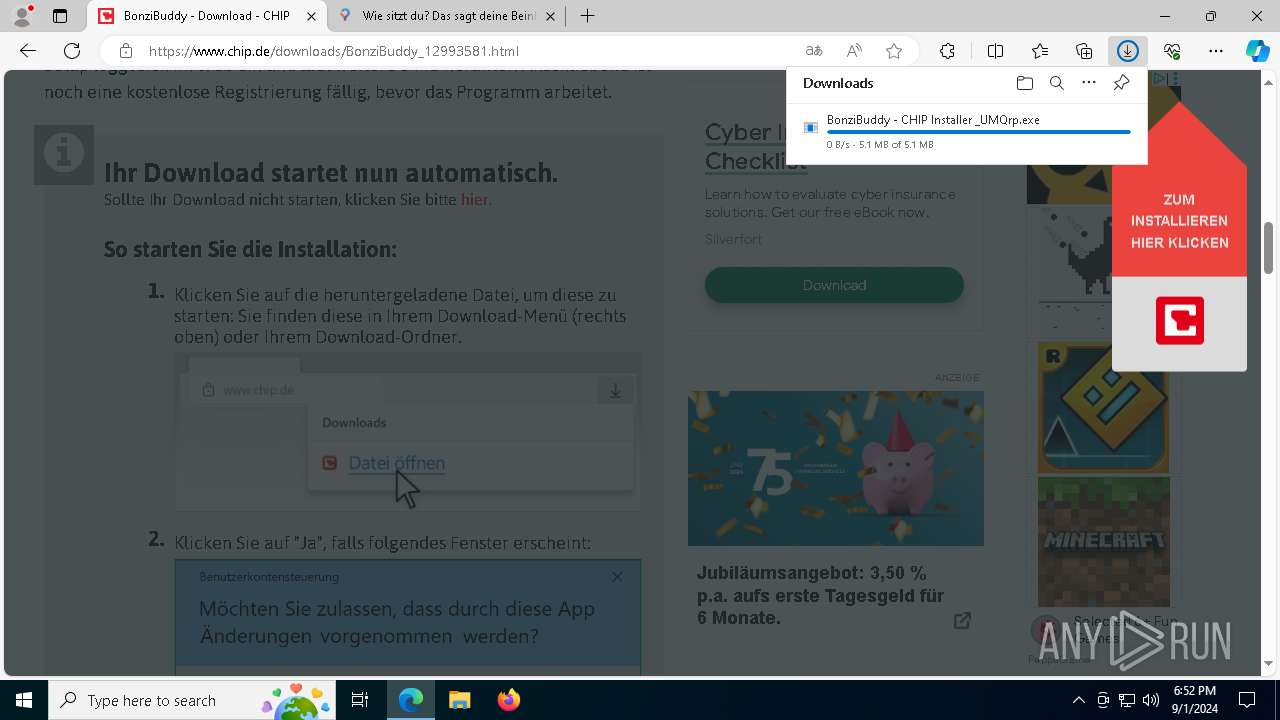1280x720 pixels.
Task: Open the clock showing 6:52 PM
Action: (1195, 700)
